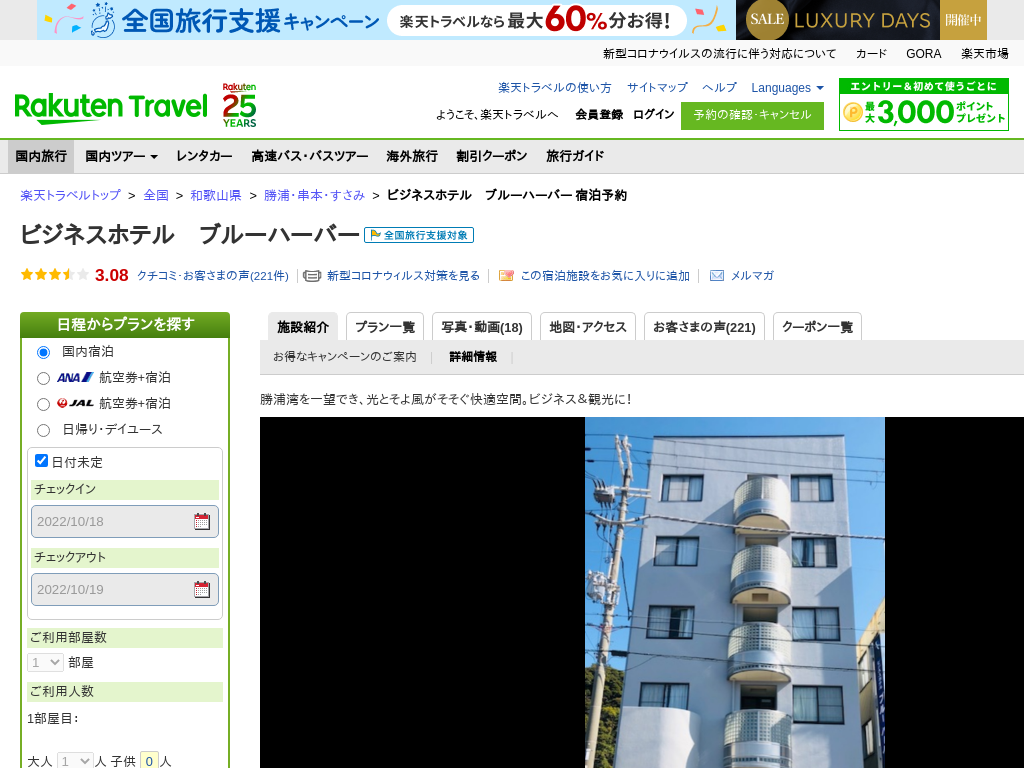
Task: Open the 国内旅行 menu item
Action: click(41, 156)
